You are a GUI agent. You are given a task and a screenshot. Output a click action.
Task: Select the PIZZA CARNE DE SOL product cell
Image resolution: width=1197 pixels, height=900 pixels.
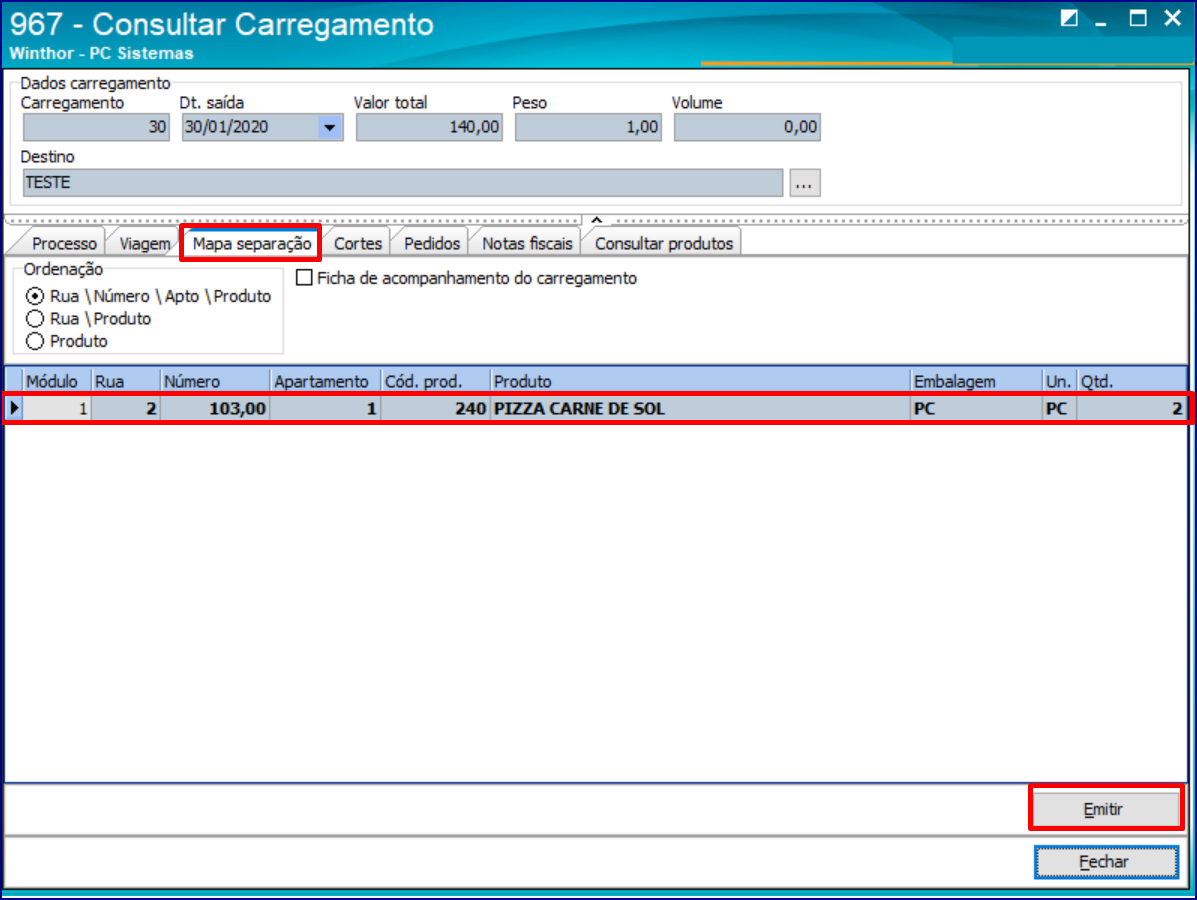click(x=700, y=408)
